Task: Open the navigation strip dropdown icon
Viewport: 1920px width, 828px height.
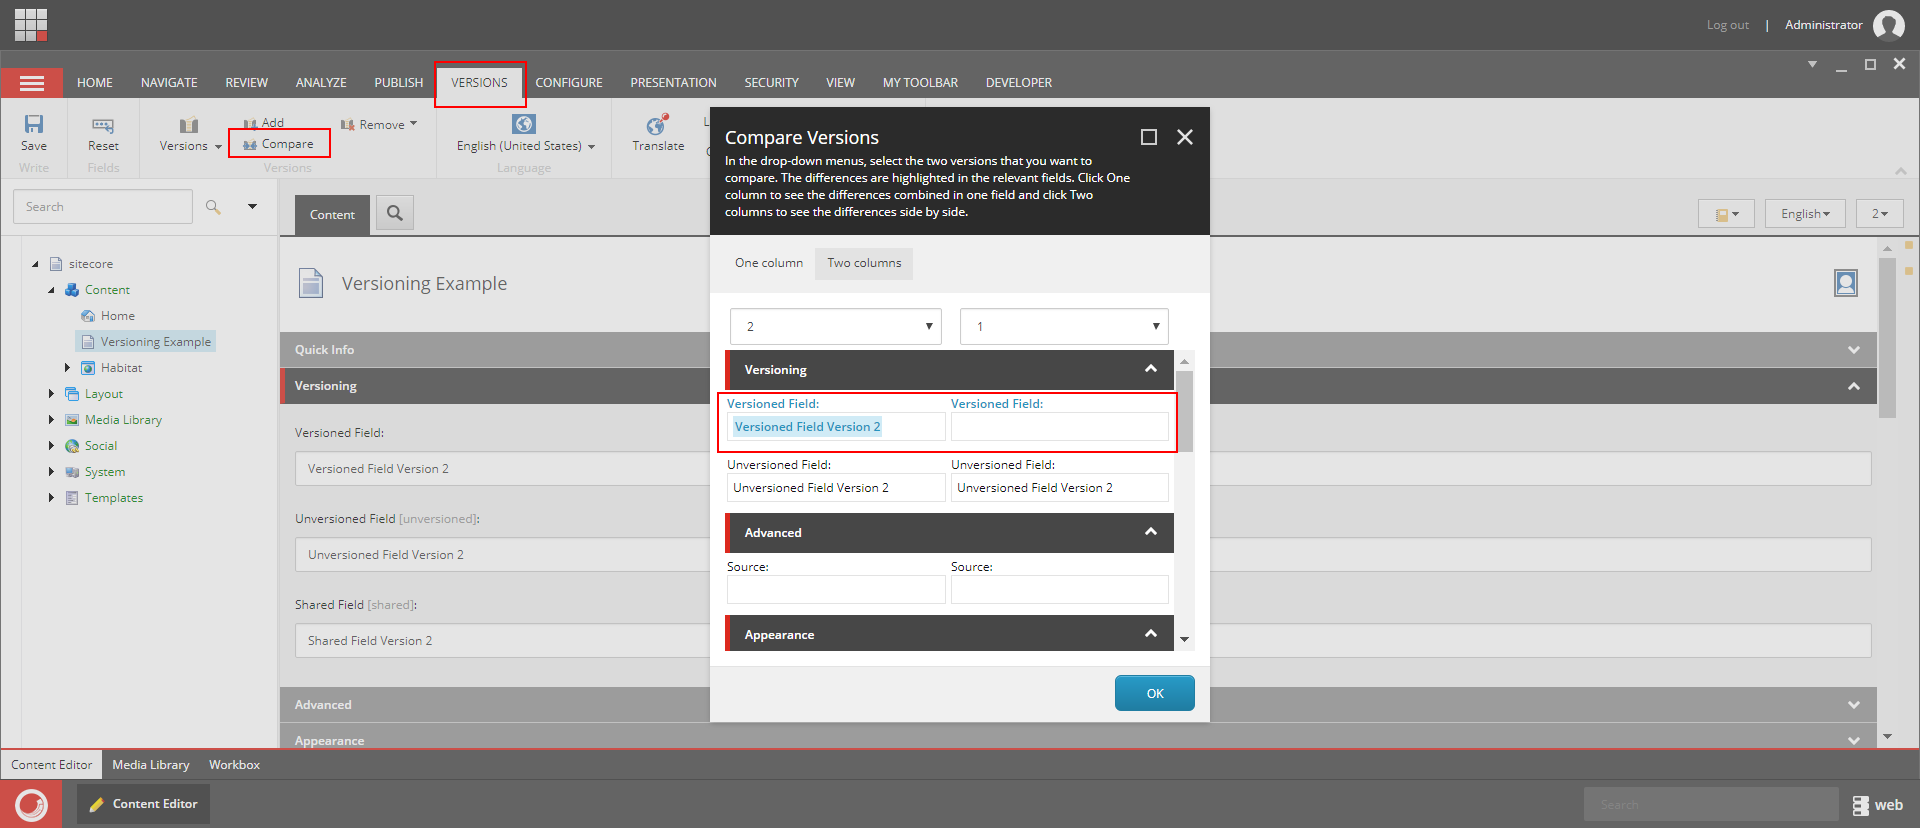Action: coord(1727,214)
